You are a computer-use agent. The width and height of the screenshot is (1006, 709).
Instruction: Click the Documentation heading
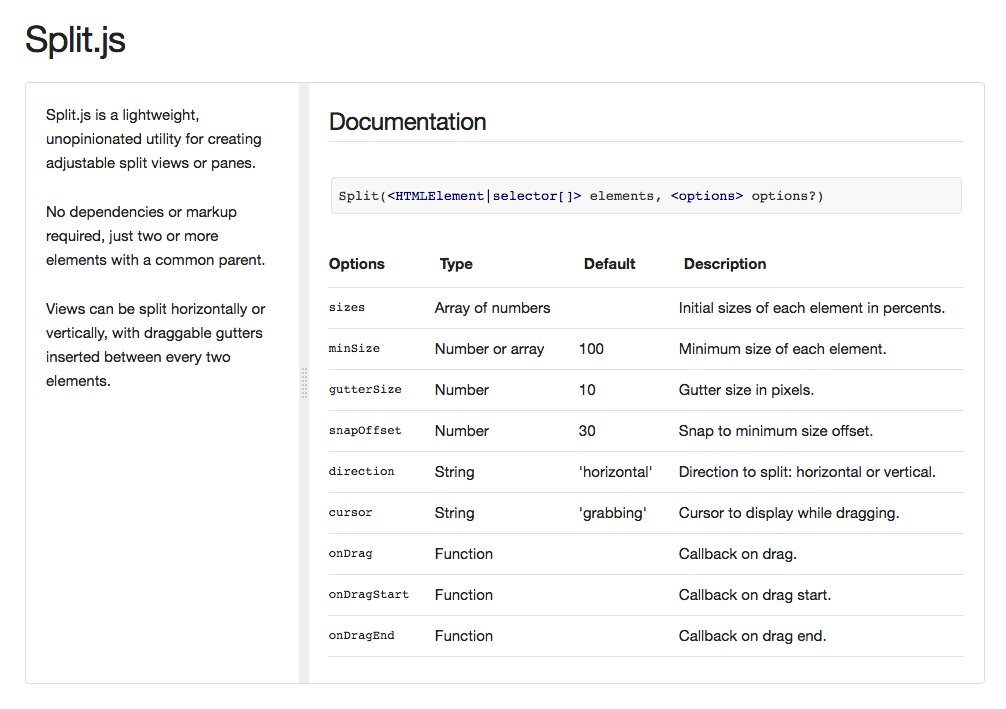407,122
